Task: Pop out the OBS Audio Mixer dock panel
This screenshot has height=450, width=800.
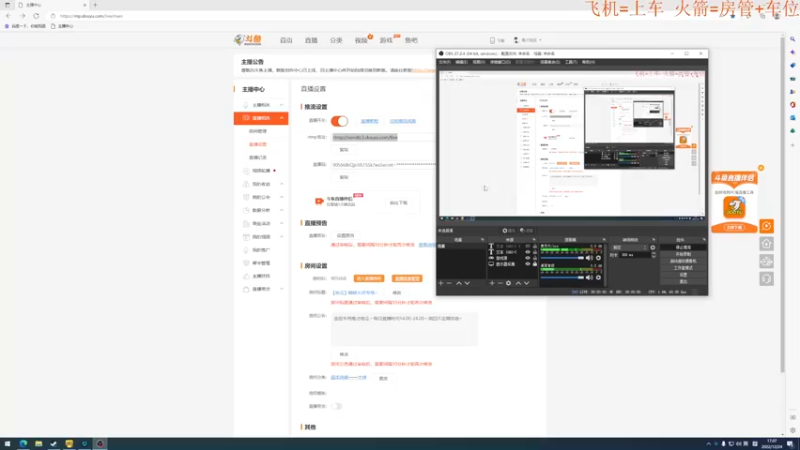Action: click(x=604, y=240)
